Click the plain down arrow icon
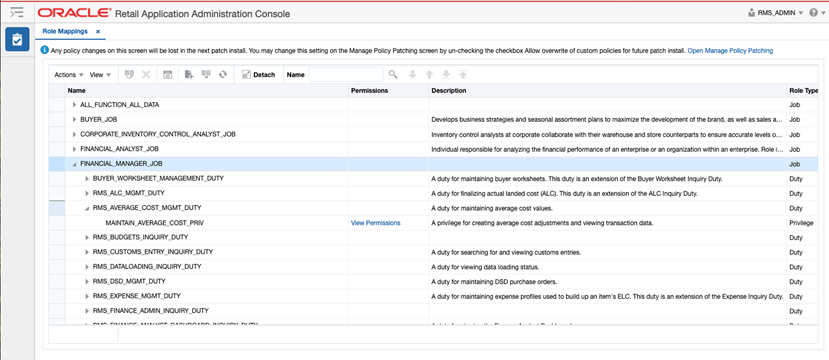 pos(412,75)
